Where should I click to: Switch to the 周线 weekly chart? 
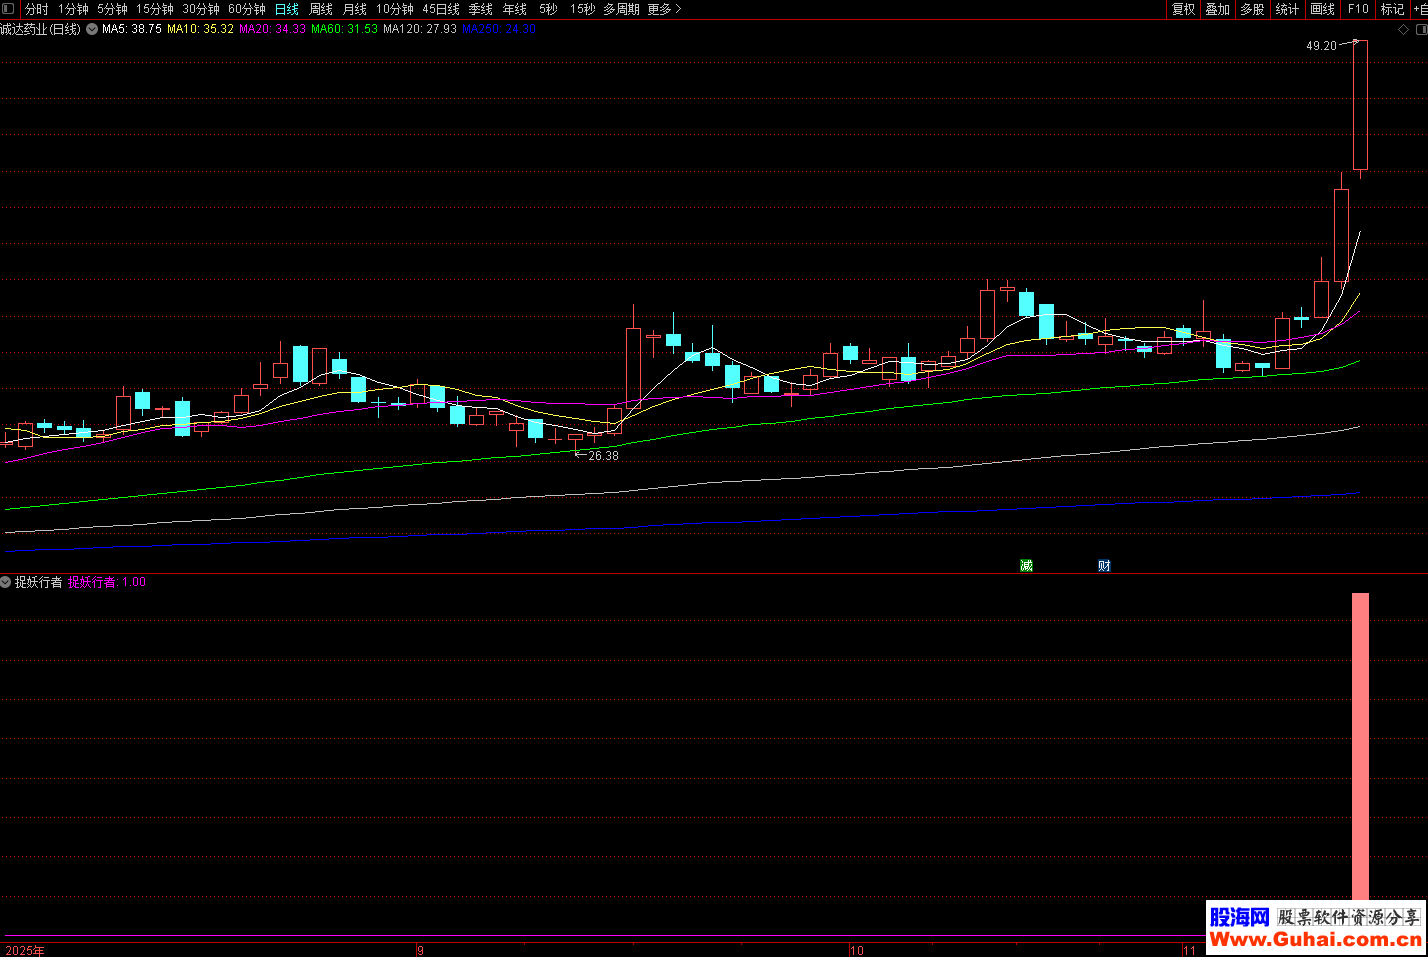coord(321,9)
